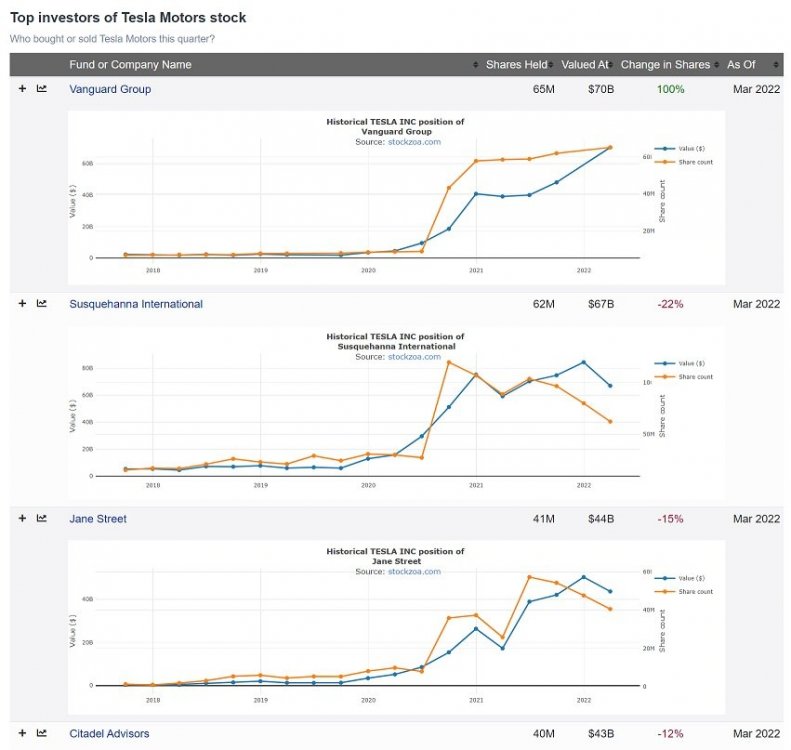The image size is (791, 750).
Task: Open the Vanguard Group link
Action: coord(110,89)
